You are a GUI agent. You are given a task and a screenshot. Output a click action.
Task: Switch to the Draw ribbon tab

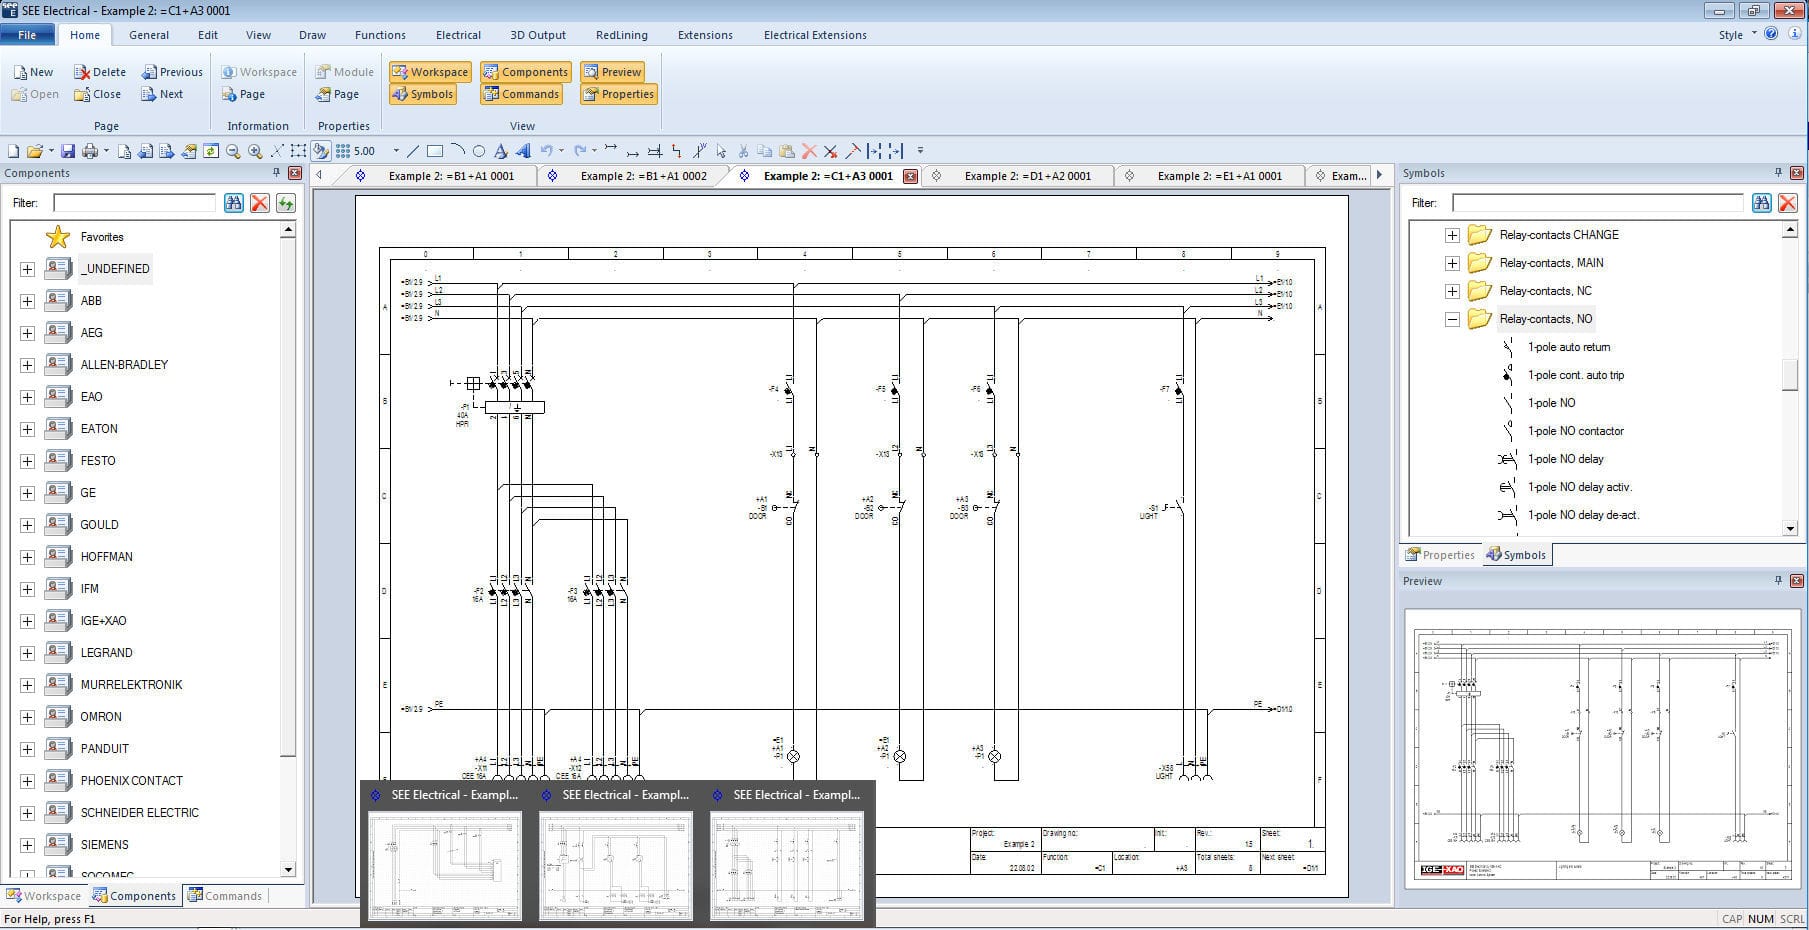click(312, 35)
